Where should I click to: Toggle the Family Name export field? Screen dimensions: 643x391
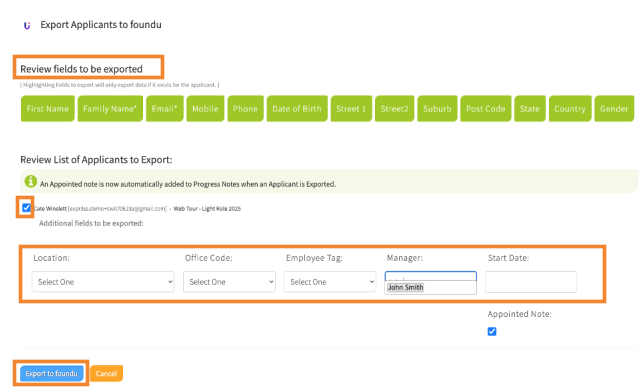110,109
